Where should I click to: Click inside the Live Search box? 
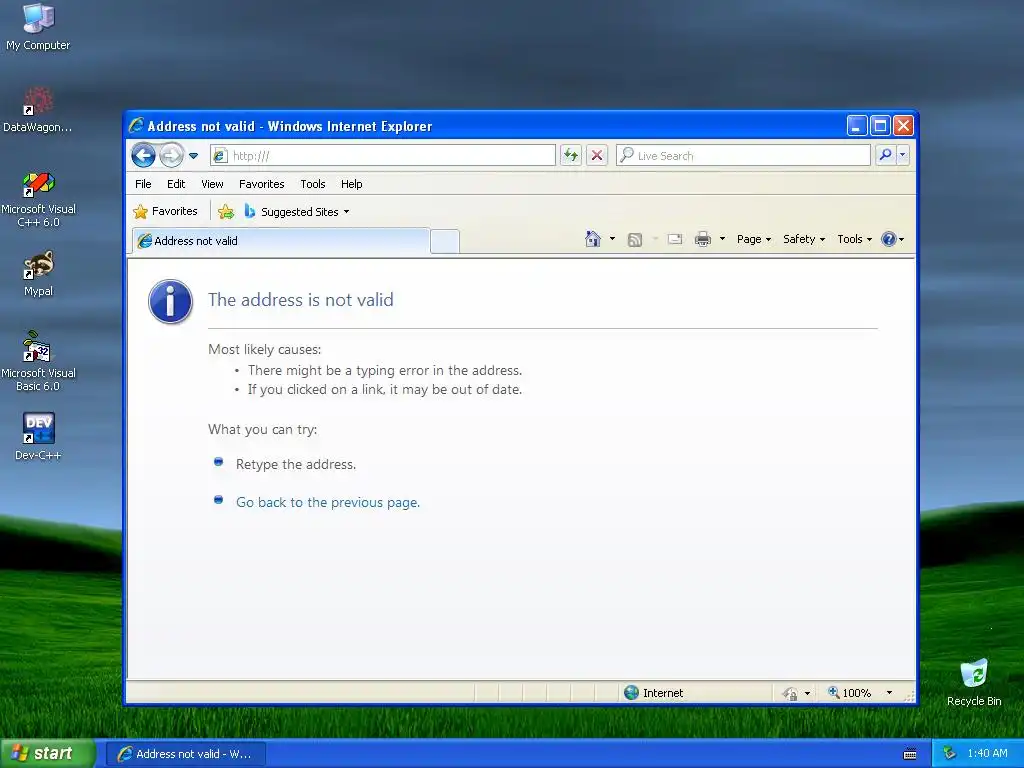tap(743, 155)
